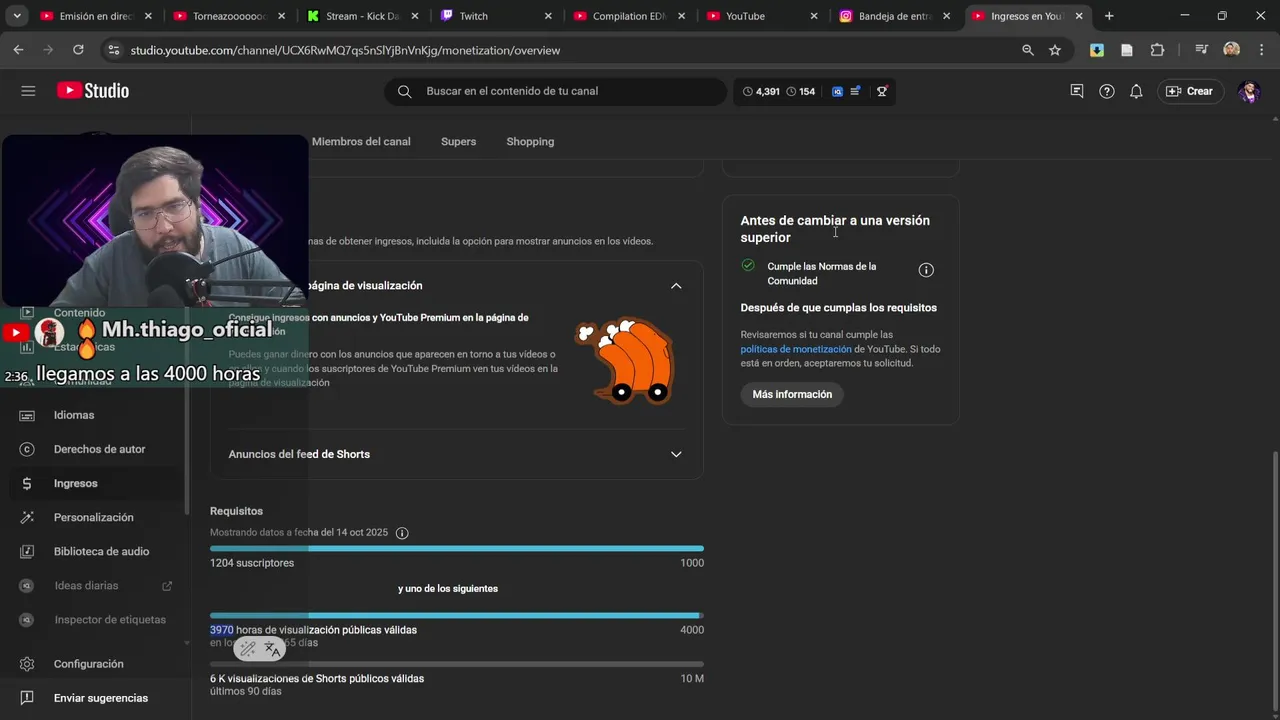Switch to Compilation EDM browser tab
The width and height of the screenshot is (1280, 720).
coord(628,16)
